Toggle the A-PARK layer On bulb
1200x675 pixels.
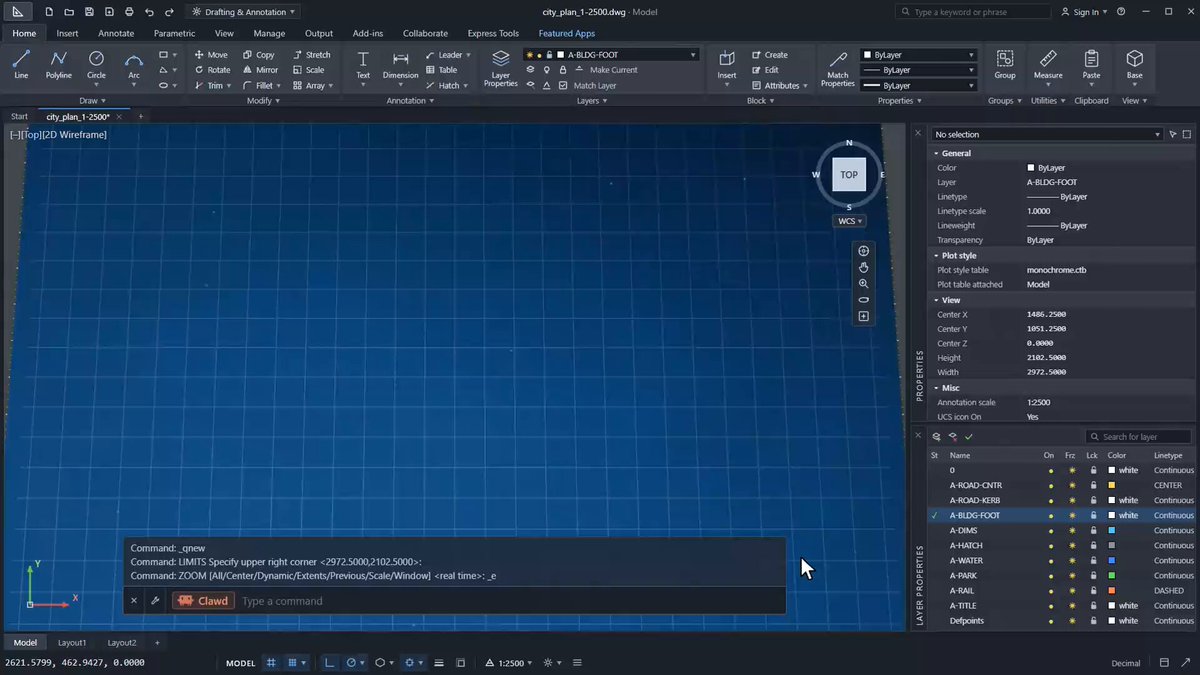tap(1050, 576)
